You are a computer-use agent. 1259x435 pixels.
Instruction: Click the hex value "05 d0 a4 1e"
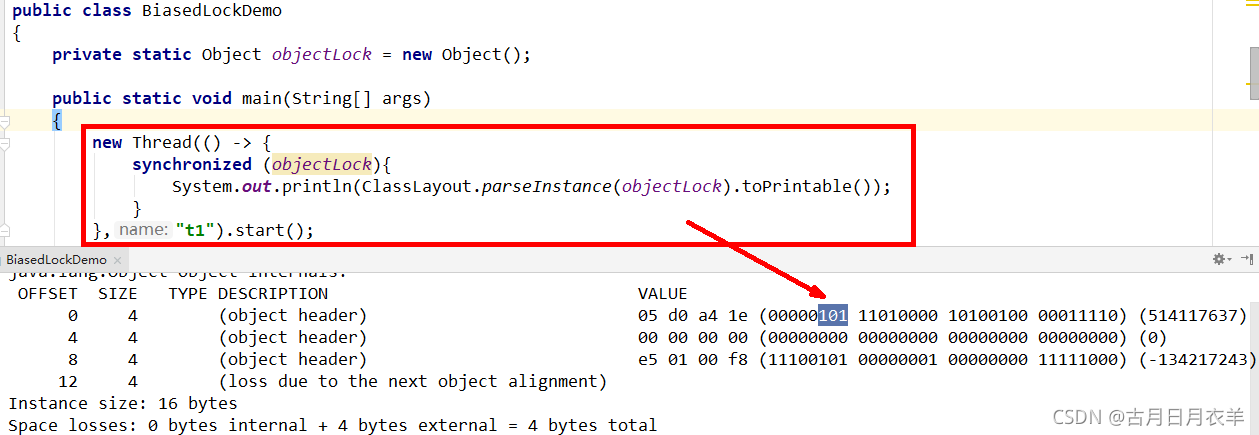tap(693, 316)
